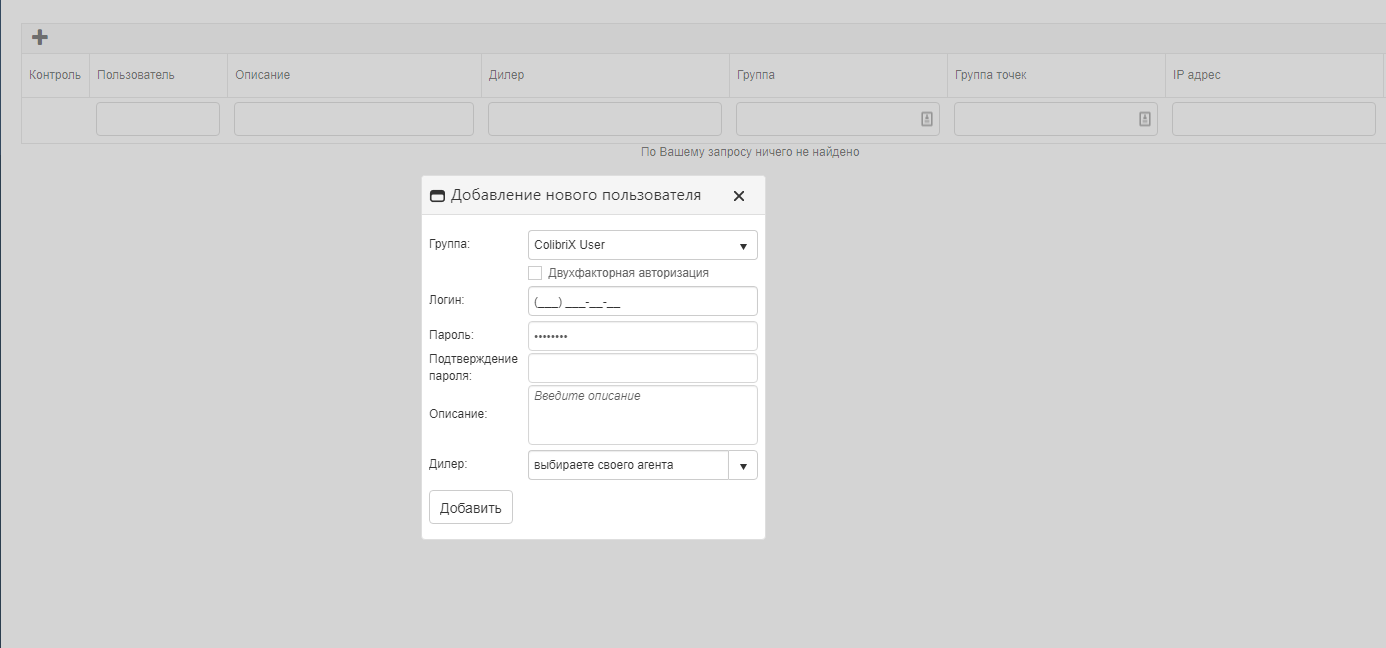Sort by Группа column header
Screen dimensions: 1386x648
point(838,75)
